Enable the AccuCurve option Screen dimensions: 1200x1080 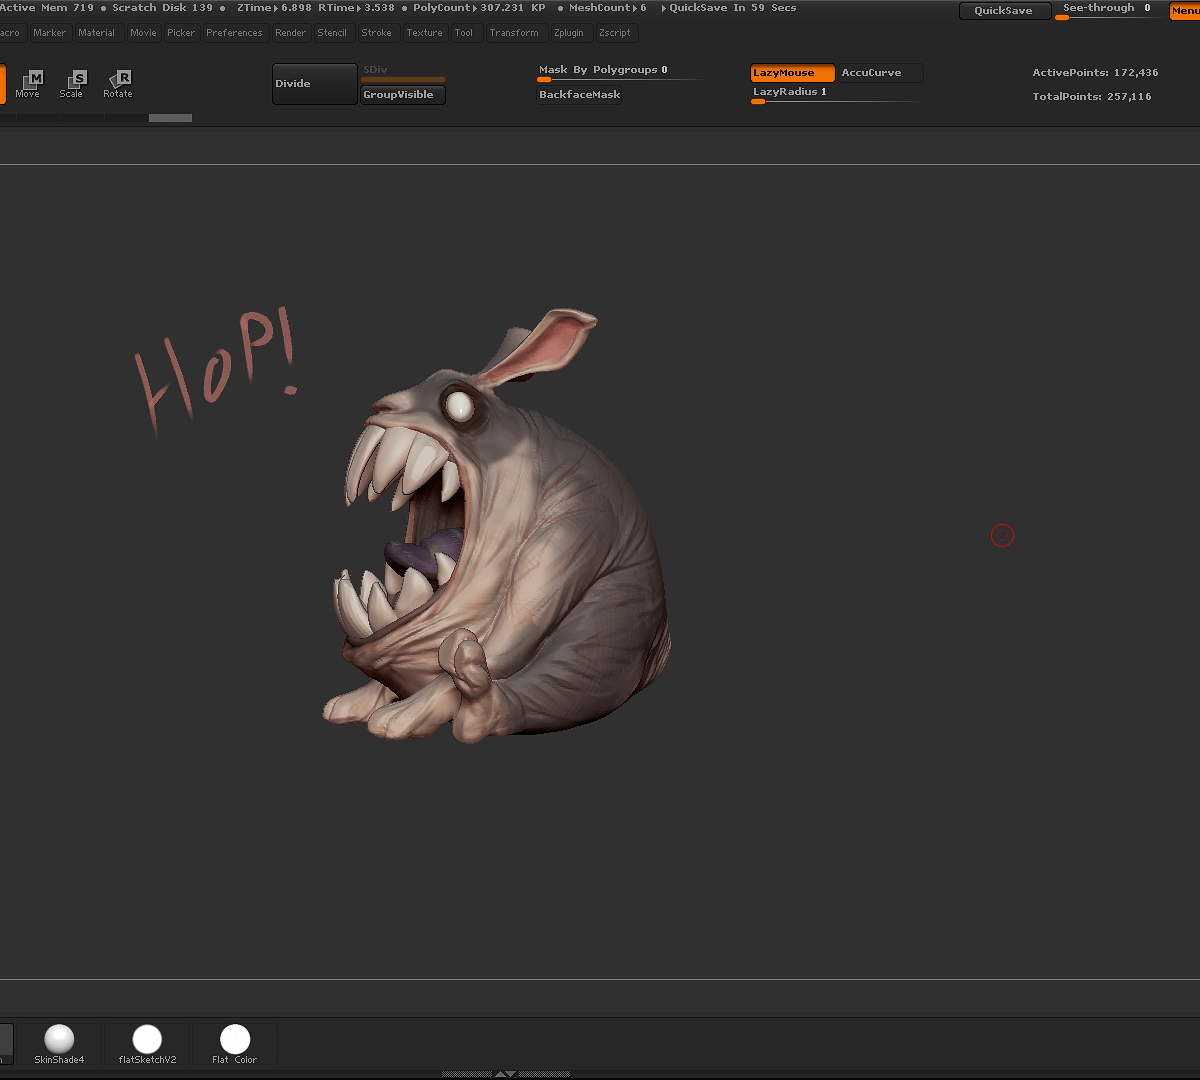point(880,73)
